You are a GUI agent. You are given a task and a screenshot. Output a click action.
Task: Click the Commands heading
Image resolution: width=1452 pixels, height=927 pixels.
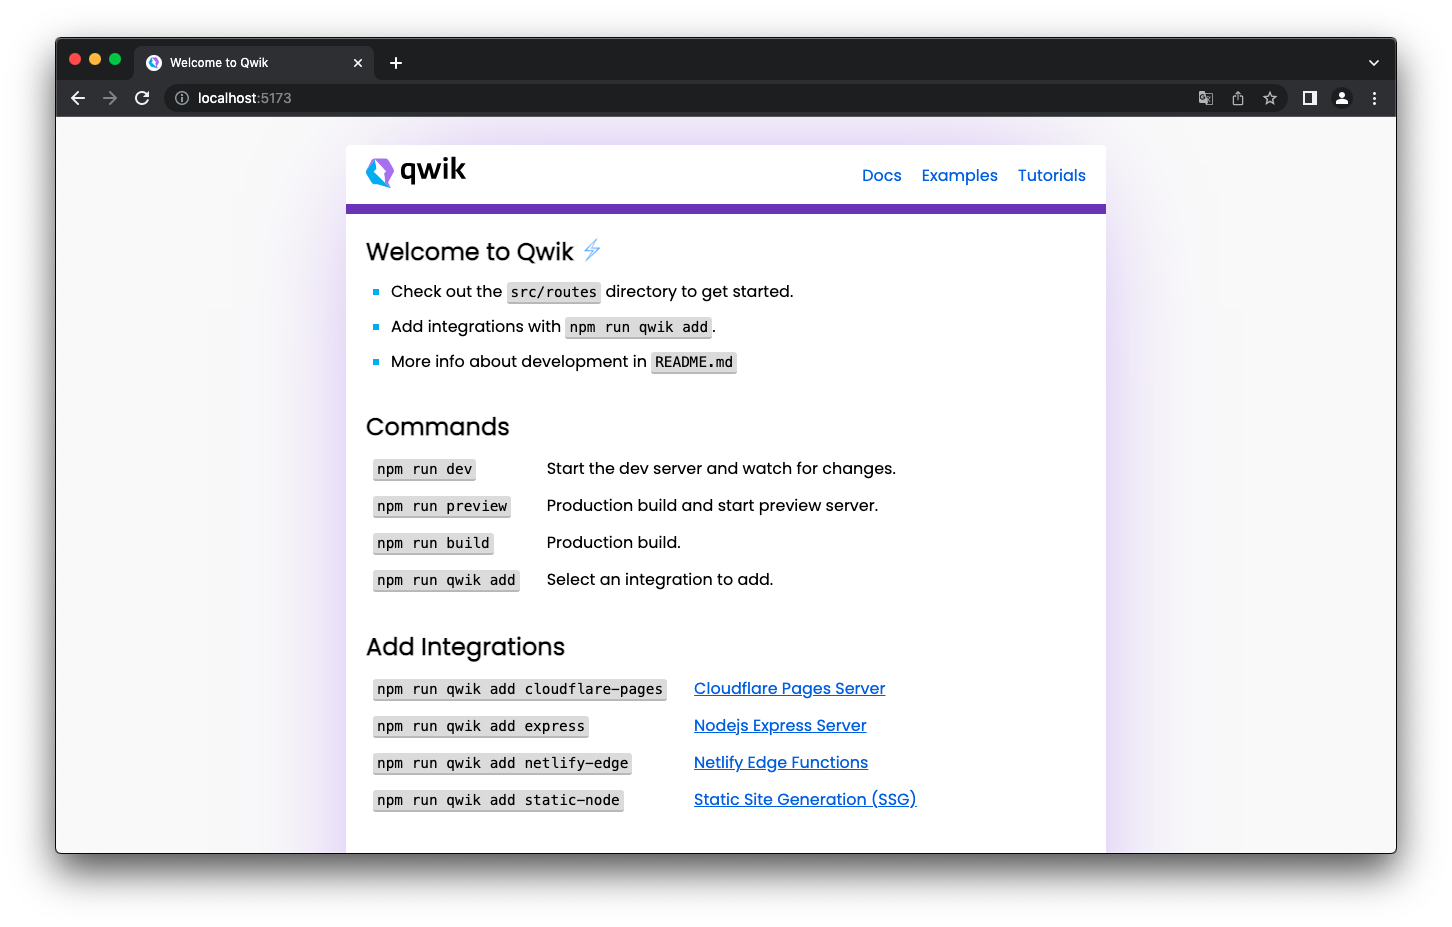(438, 427)
